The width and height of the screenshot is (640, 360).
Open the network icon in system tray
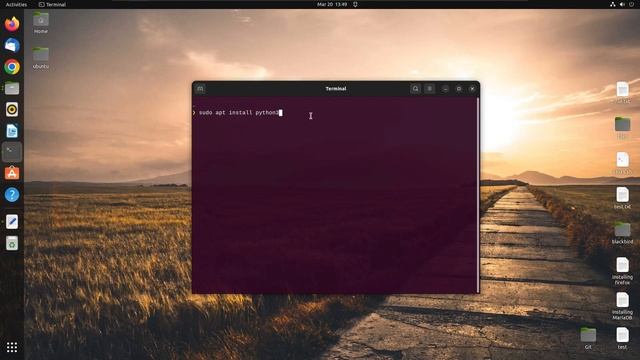613,4
